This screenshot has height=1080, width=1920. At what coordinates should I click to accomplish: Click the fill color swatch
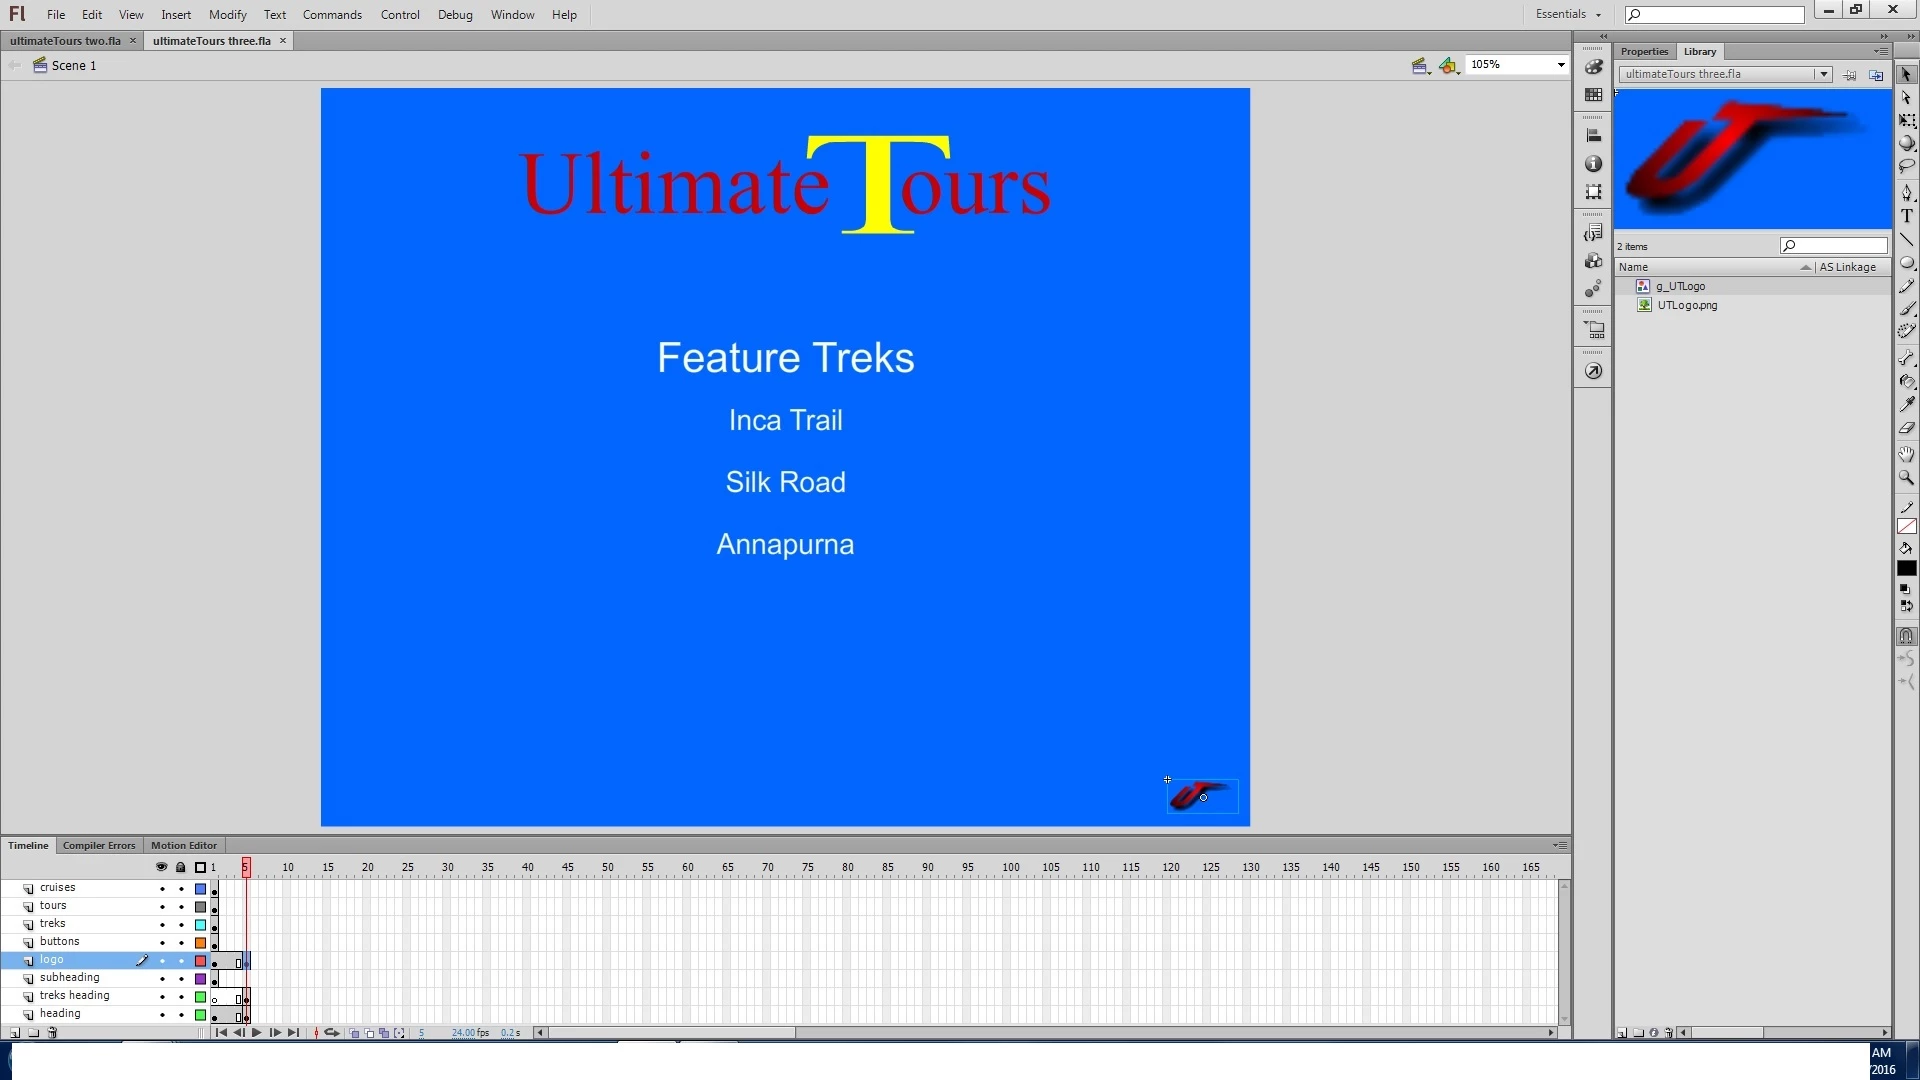click(x=1907, y=568)
